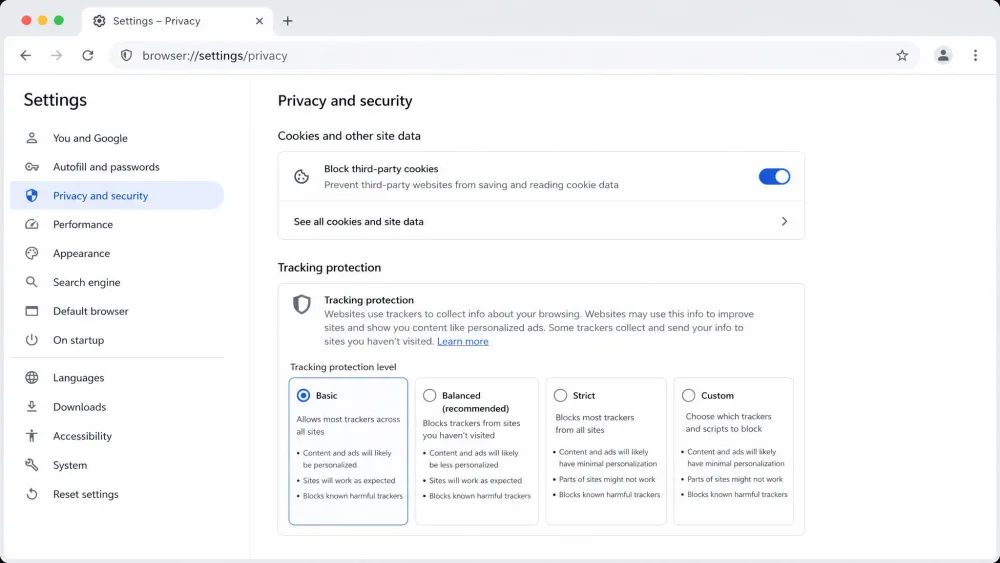The width and height of the screenshot is (1000, 563).
Task: Click the You and Google person icon
Action: [x=31, y=138]
